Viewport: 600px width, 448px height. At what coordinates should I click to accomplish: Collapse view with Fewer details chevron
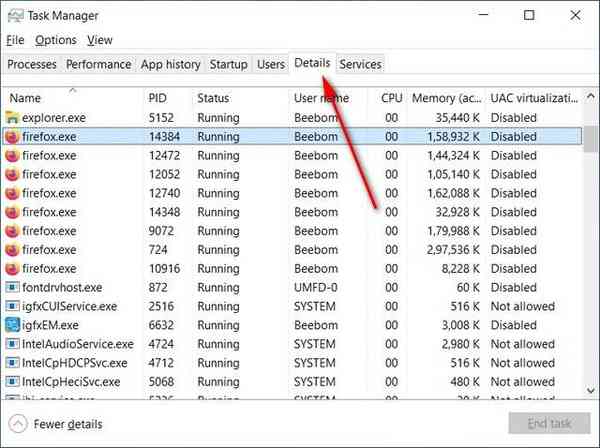click(17, 424)
